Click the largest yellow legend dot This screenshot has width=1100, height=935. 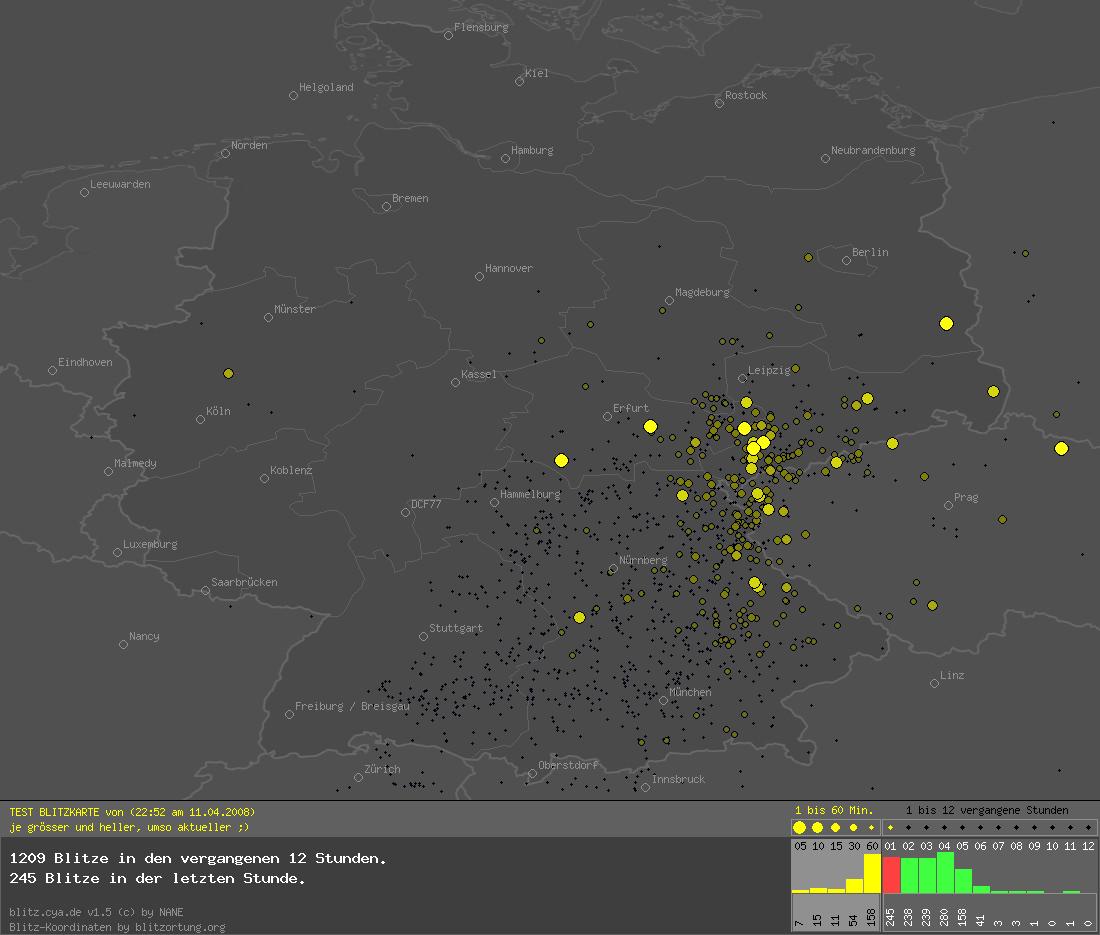click(799, 827)
